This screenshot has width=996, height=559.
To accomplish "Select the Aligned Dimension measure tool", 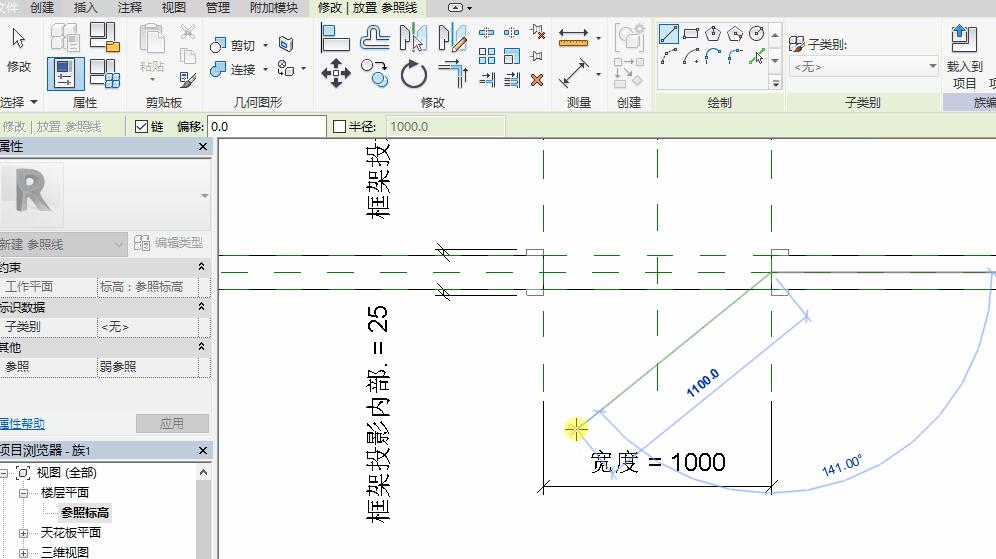I will [x=574, y=38].
